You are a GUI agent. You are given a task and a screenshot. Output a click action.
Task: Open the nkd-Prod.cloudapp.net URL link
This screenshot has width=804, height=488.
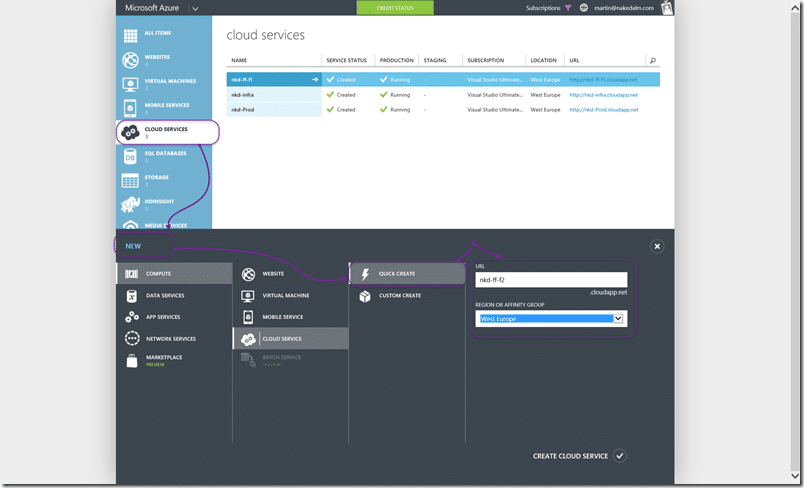point(604,110)
